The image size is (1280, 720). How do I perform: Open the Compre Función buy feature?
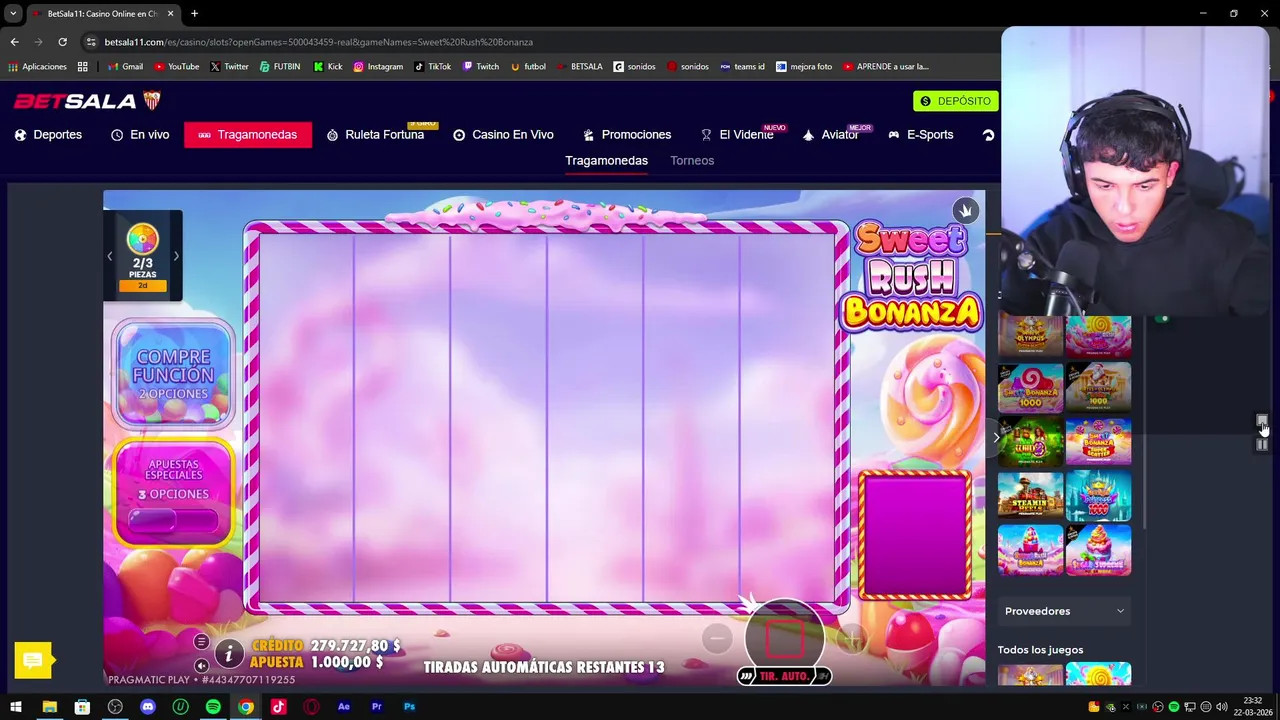coord(173,374)
